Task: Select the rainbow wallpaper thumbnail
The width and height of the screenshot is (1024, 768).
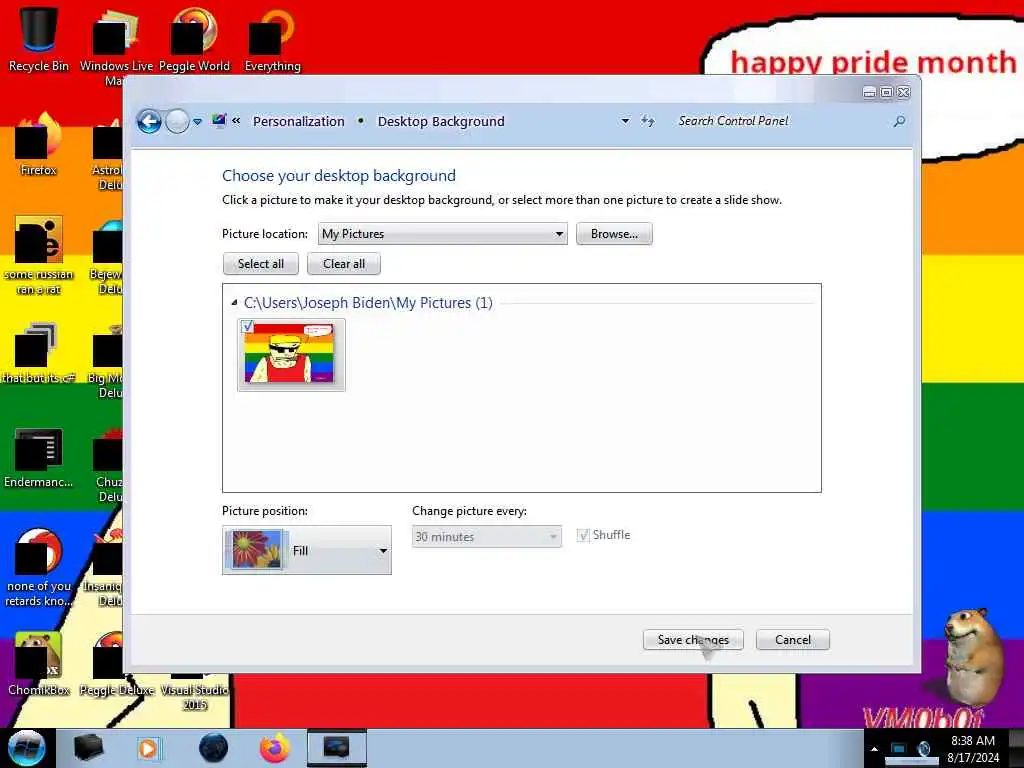Action: tap(291, 355)
